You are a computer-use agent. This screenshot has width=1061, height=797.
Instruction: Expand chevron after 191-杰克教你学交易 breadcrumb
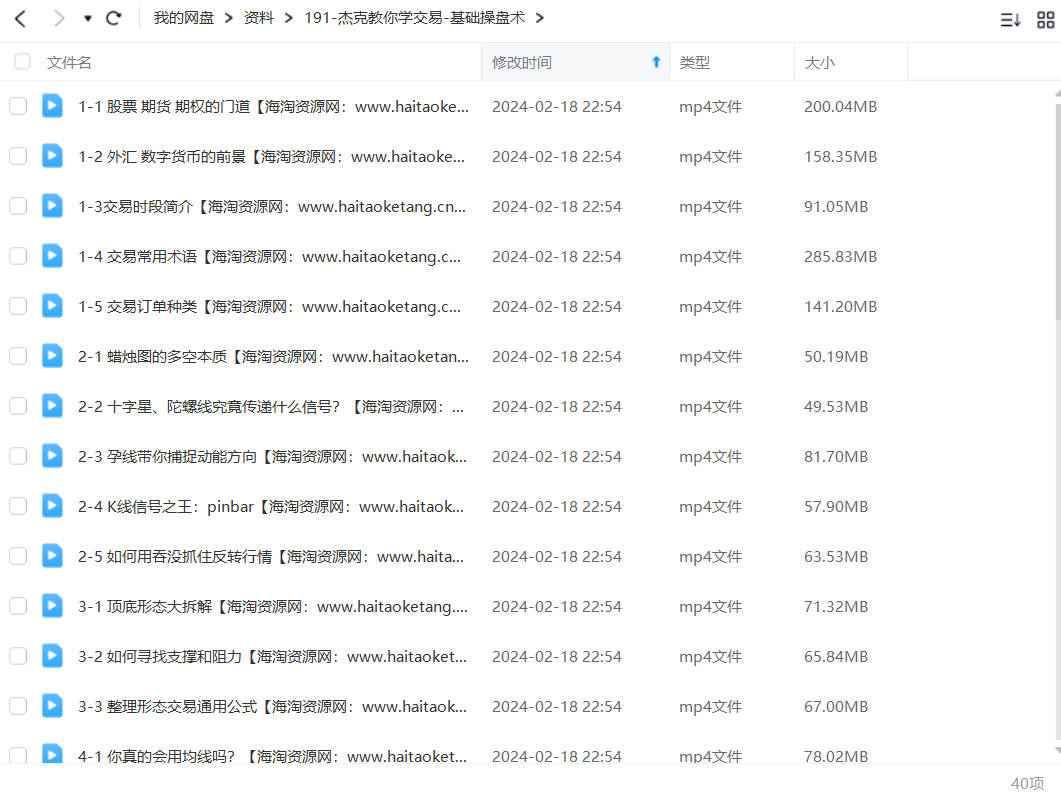(539, 18)
